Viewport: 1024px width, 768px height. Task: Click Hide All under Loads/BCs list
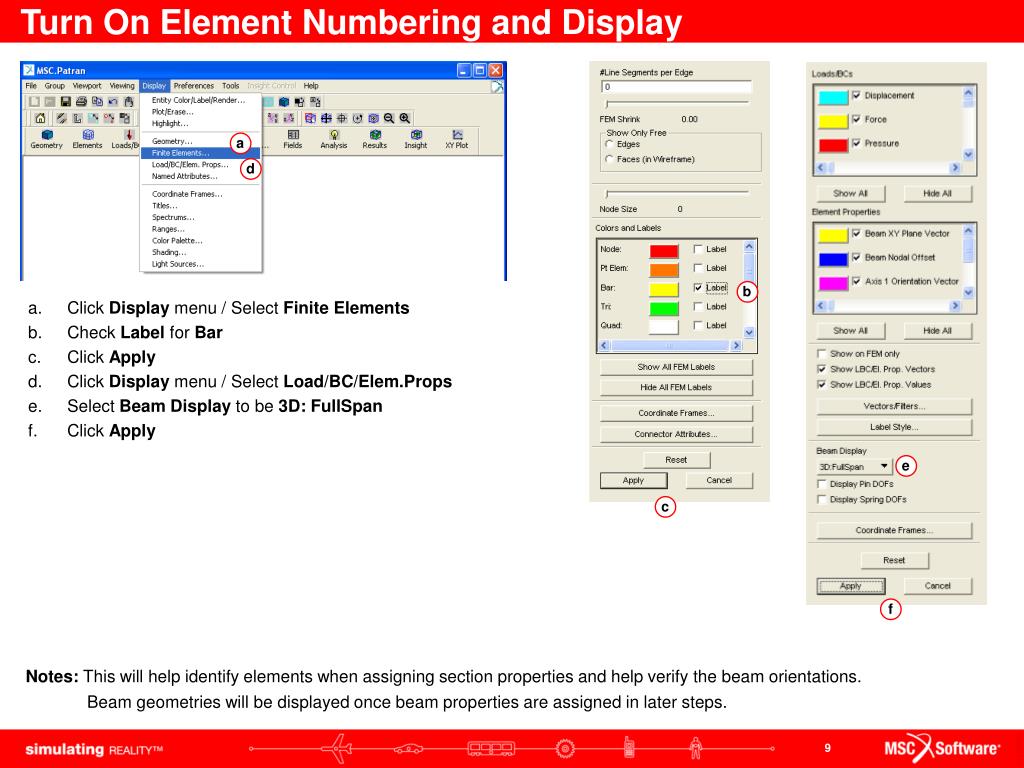pos(937,193)
